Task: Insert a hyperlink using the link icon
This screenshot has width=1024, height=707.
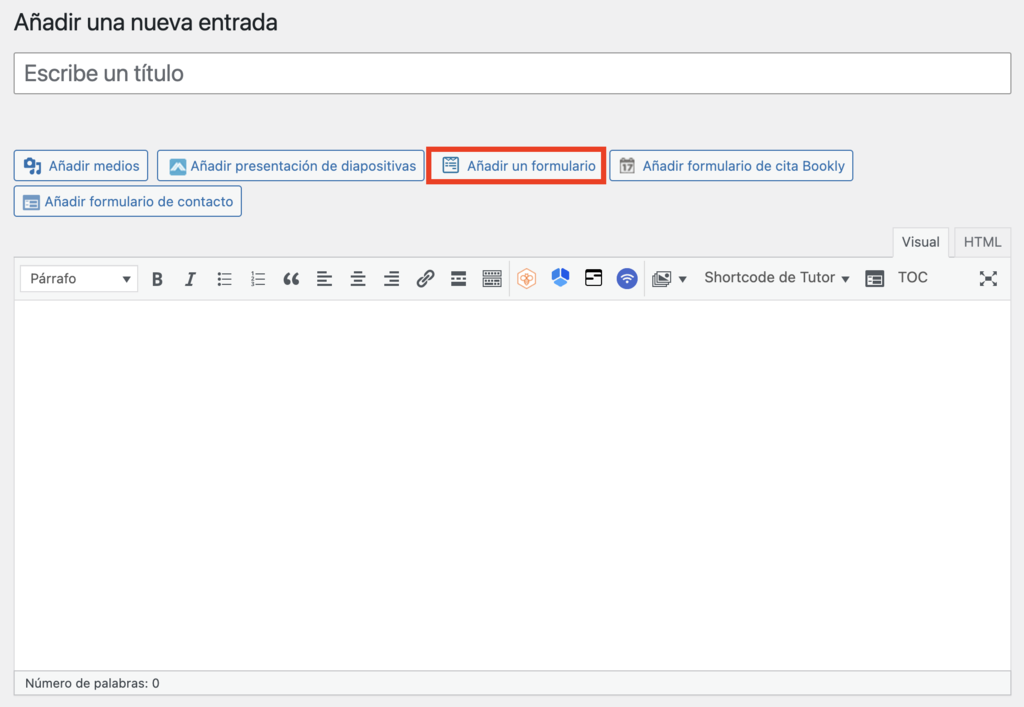Action: 425,278
